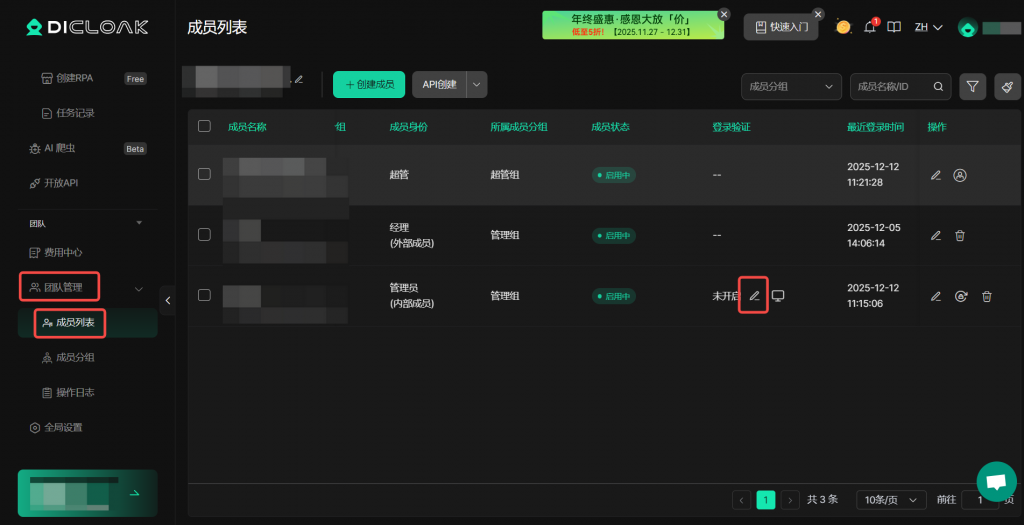Screen dimensions: 1024x525
Task: Click the book documentation icon in header
Action: 894,27
